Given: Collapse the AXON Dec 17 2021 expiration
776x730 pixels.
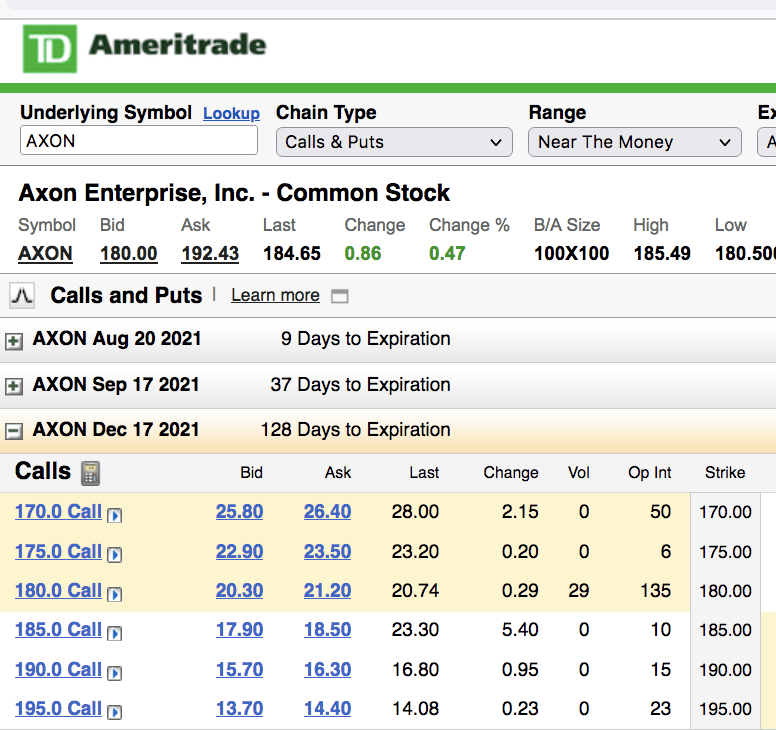Looking at the screenshot, I should pos(14,431).
